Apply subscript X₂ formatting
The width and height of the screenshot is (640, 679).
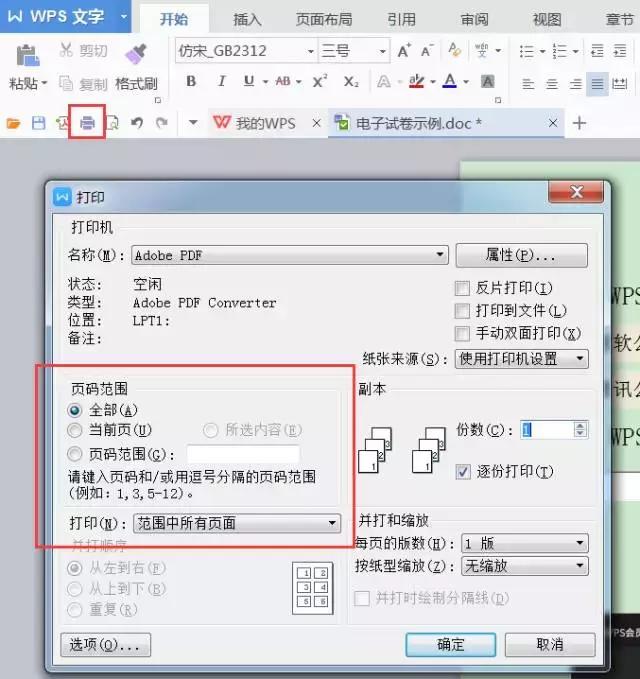[x=351, y=81]
